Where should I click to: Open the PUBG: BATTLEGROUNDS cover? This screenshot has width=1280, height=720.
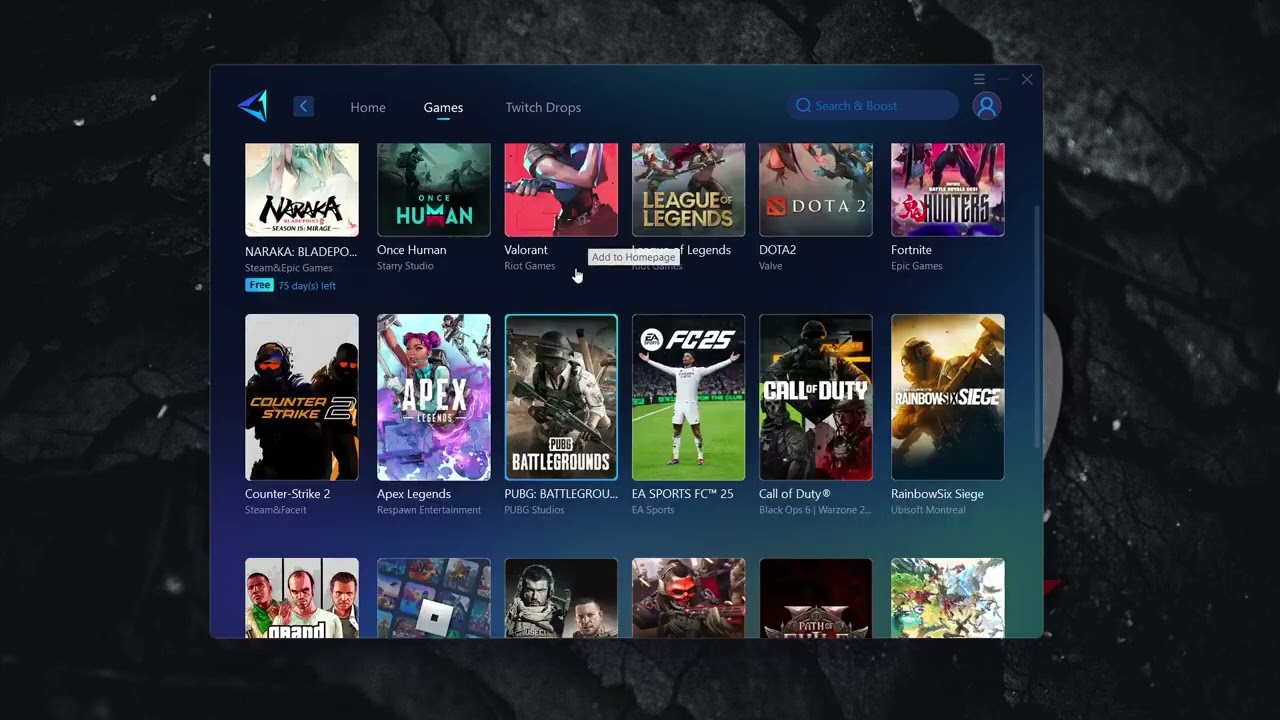(x=561, y=397)
